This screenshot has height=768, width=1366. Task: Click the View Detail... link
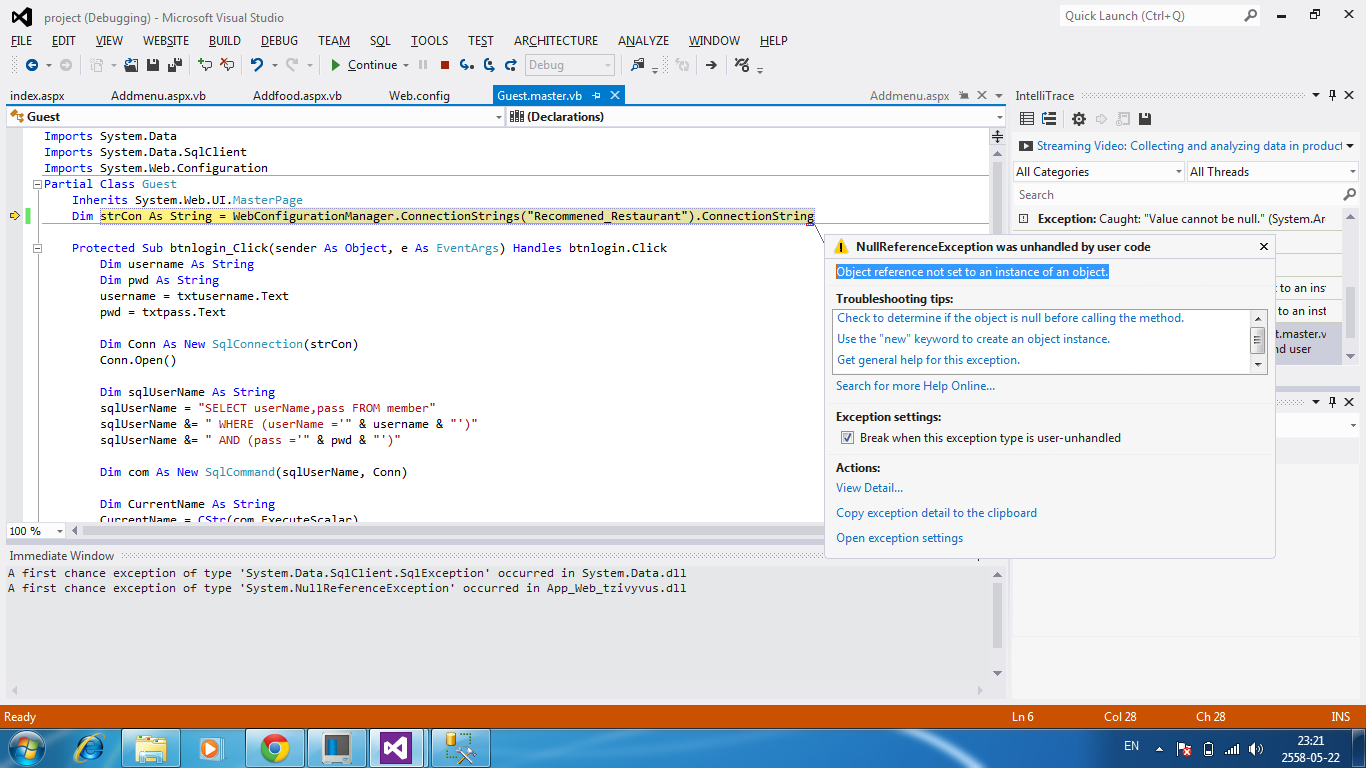tap(869, 488)
